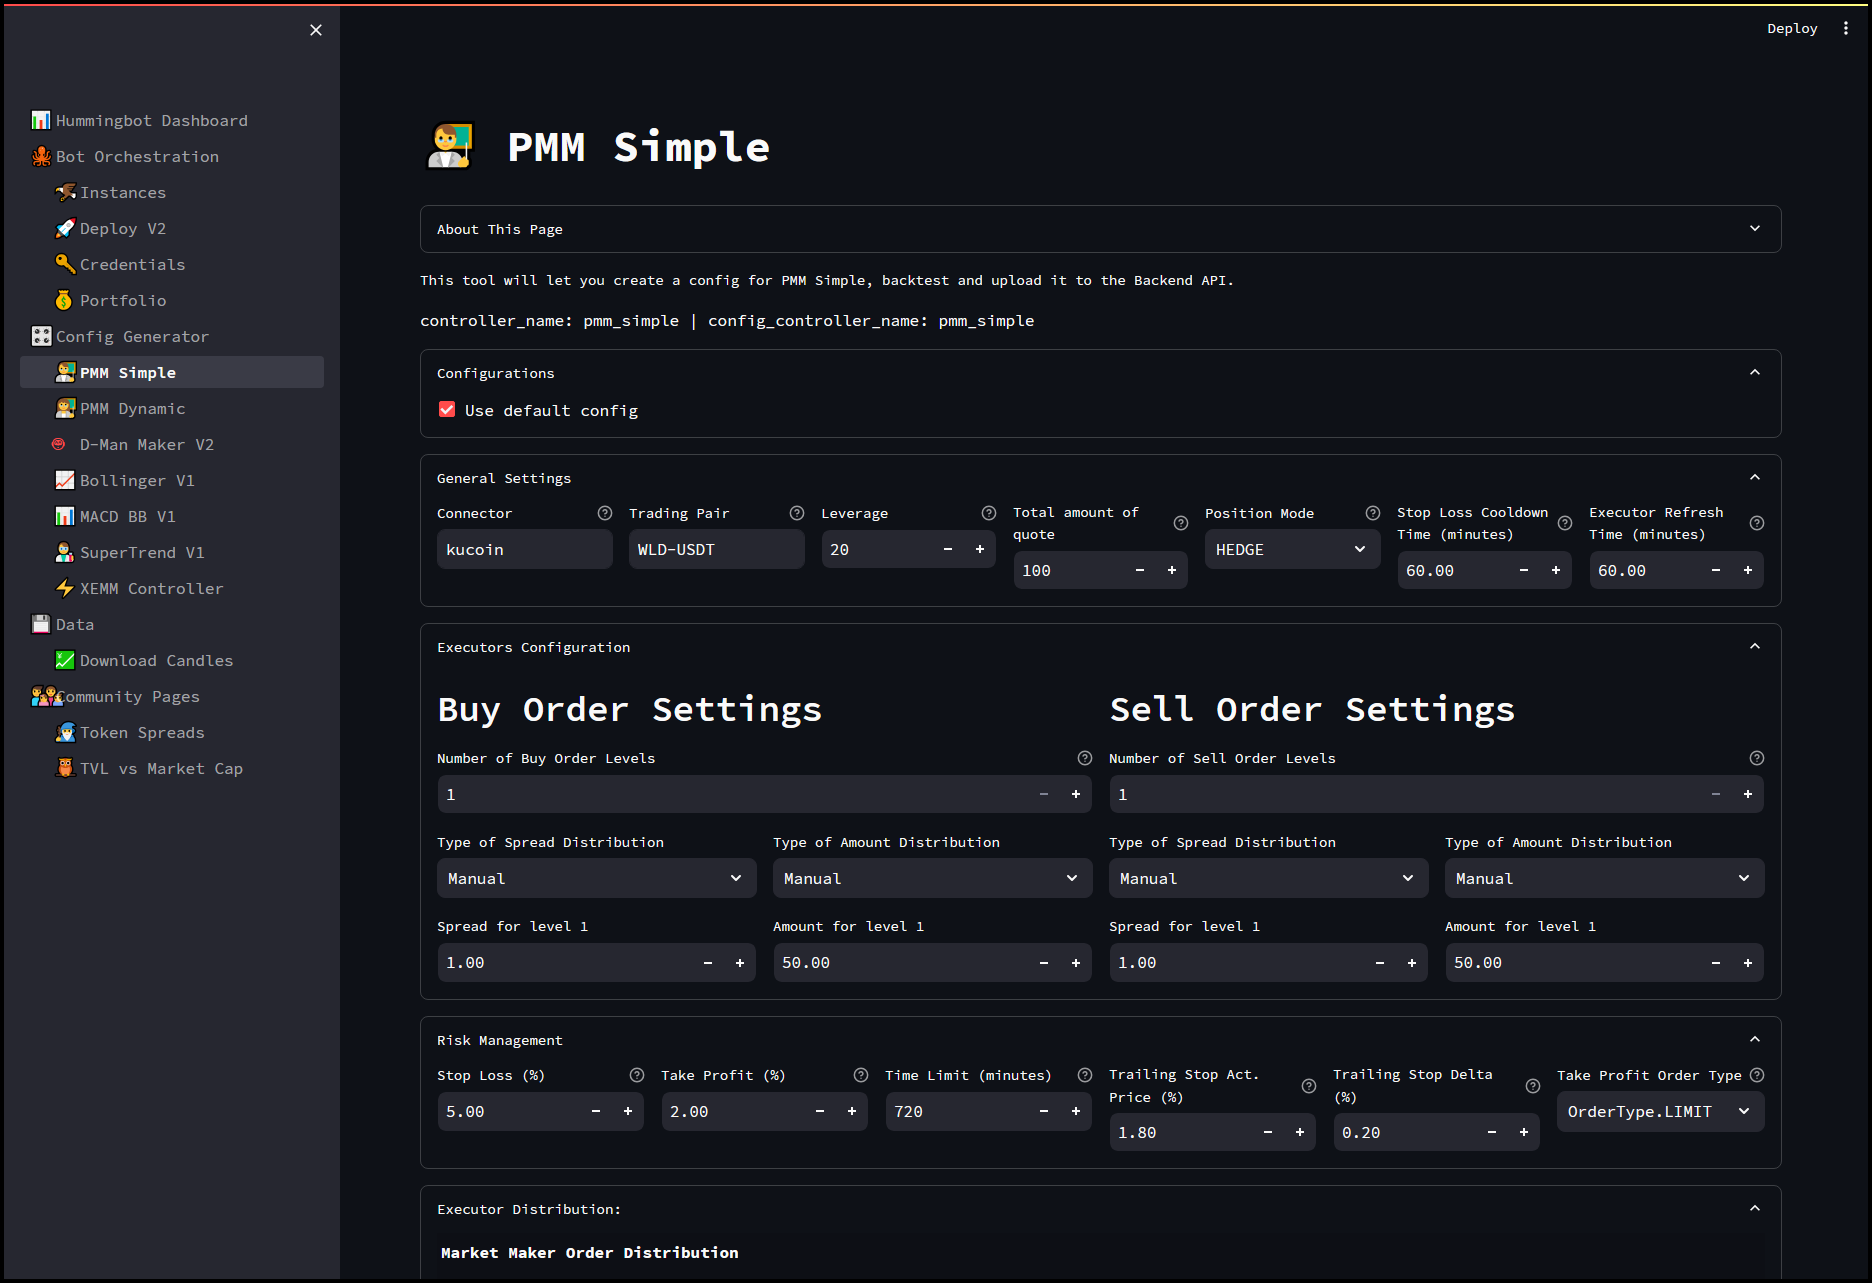Click the Trading Pair input field
Screen dimensions: 1872x1283
tap(716, 549)
